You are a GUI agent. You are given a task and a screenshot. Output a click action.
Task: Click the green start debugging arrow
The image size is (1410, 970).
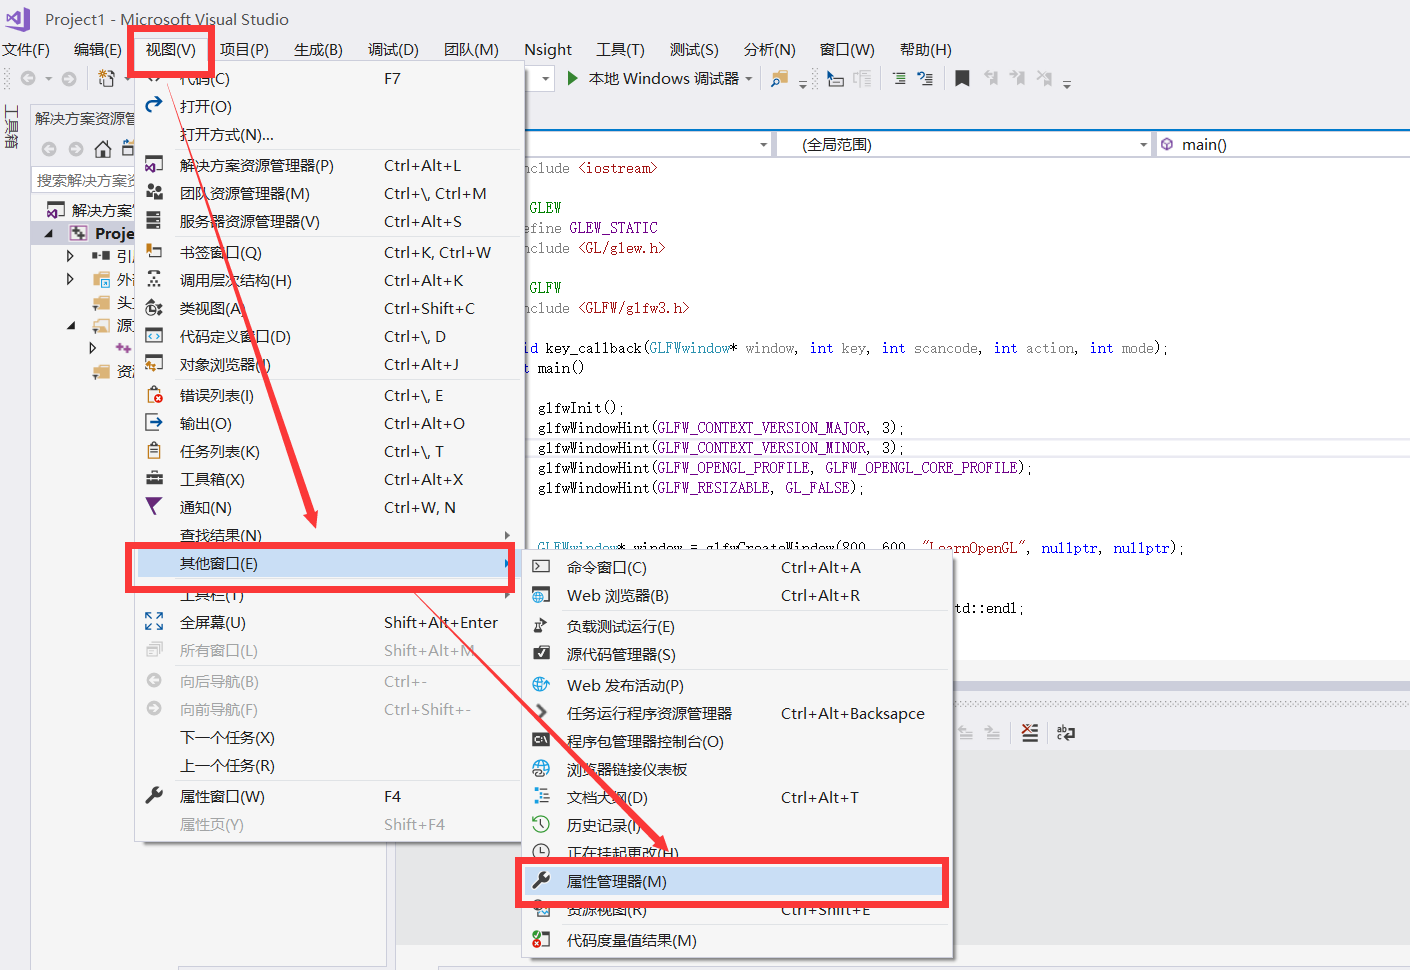pyautogui.click(x=573, y=78)
